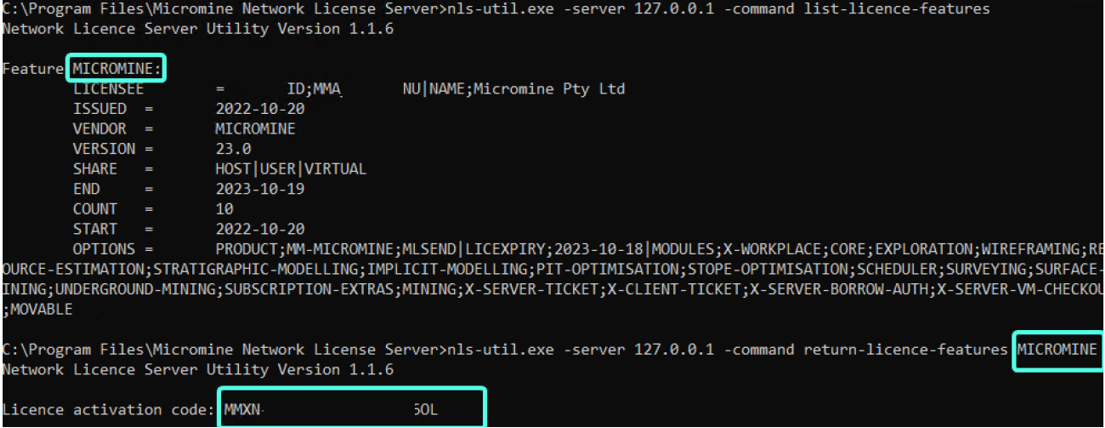Viewport: 1105px width, 428px height.
Task: Click the activation code starting with MMXN
Action: click(x=331, y=410)
